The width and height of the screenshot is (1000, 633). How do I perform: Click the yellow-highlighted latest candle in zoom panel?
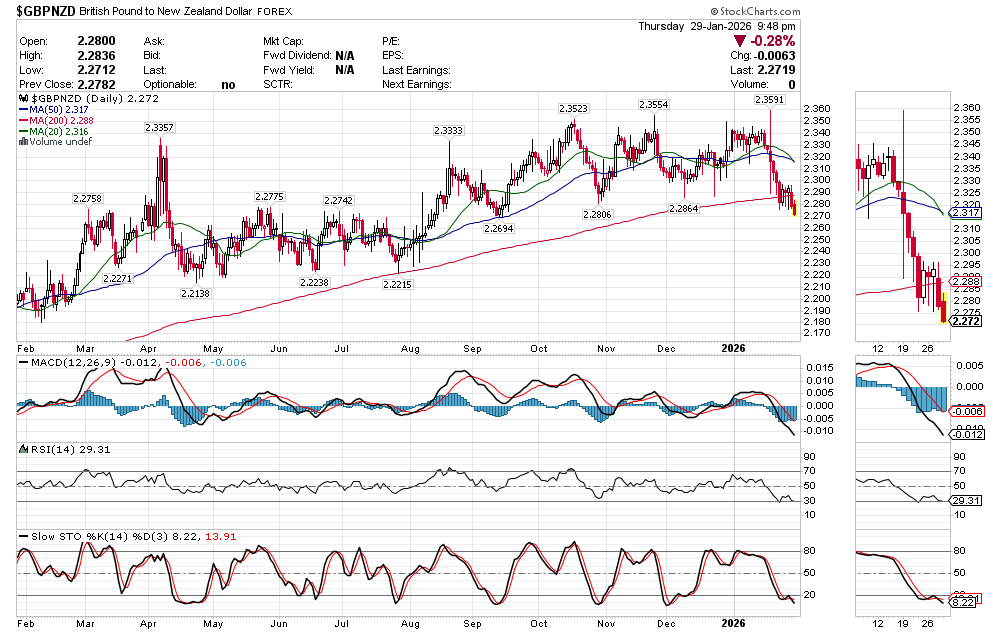click(x=943, y=310)
